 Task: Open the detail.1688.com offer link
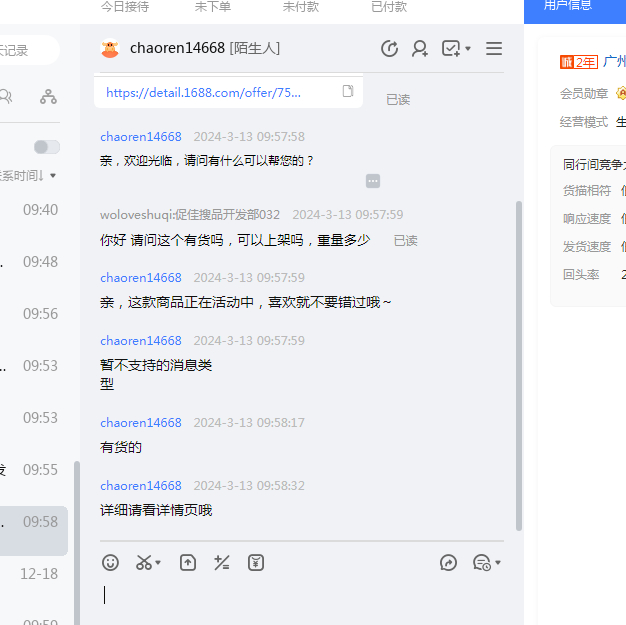(204, 92)
